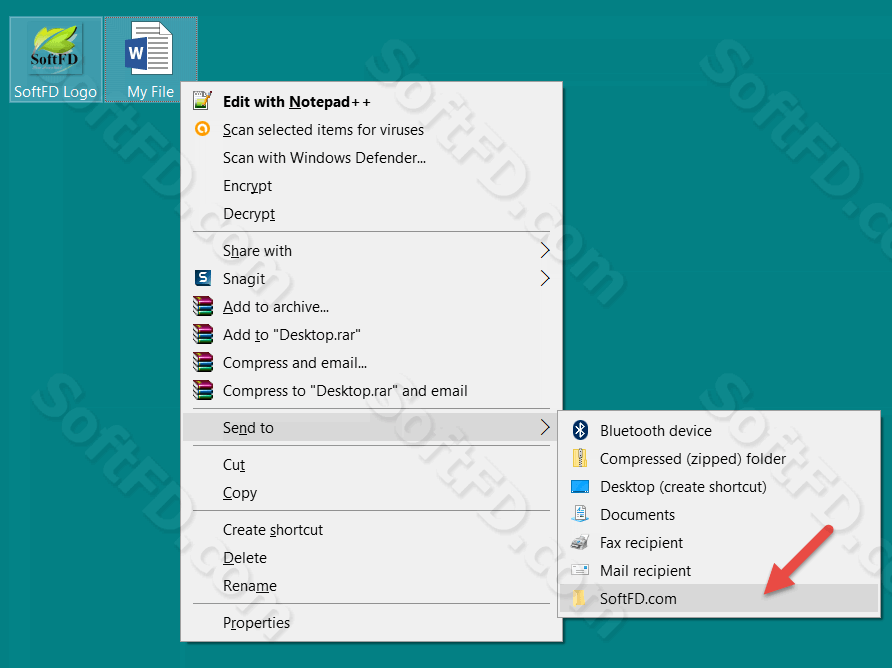Send to Documents
The image size is (892, 668).
(719, 514)
